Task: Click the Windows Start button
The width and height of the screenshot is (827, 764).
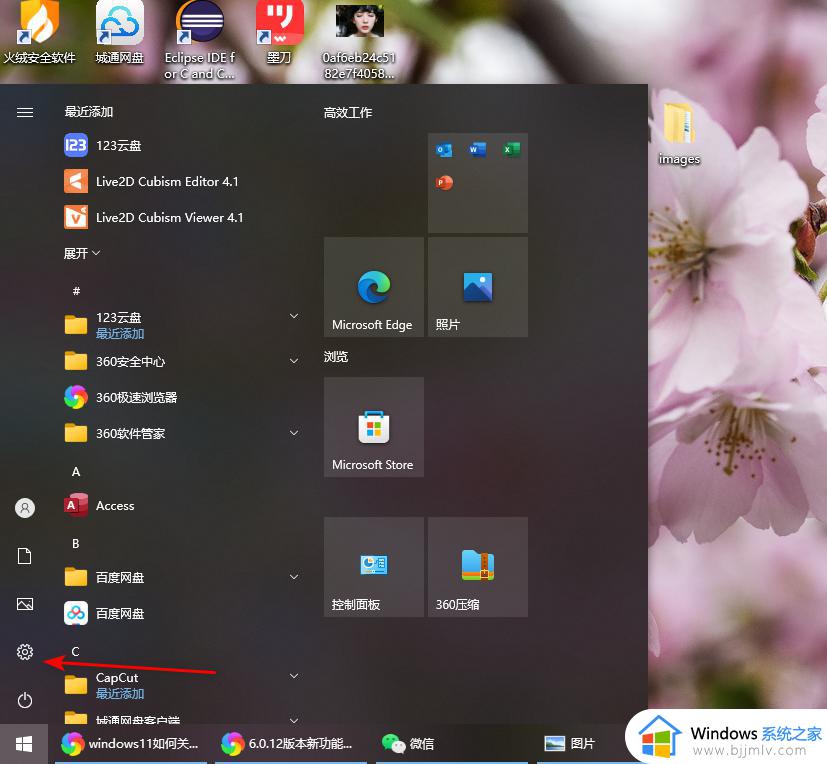Action: pos(24,744)
